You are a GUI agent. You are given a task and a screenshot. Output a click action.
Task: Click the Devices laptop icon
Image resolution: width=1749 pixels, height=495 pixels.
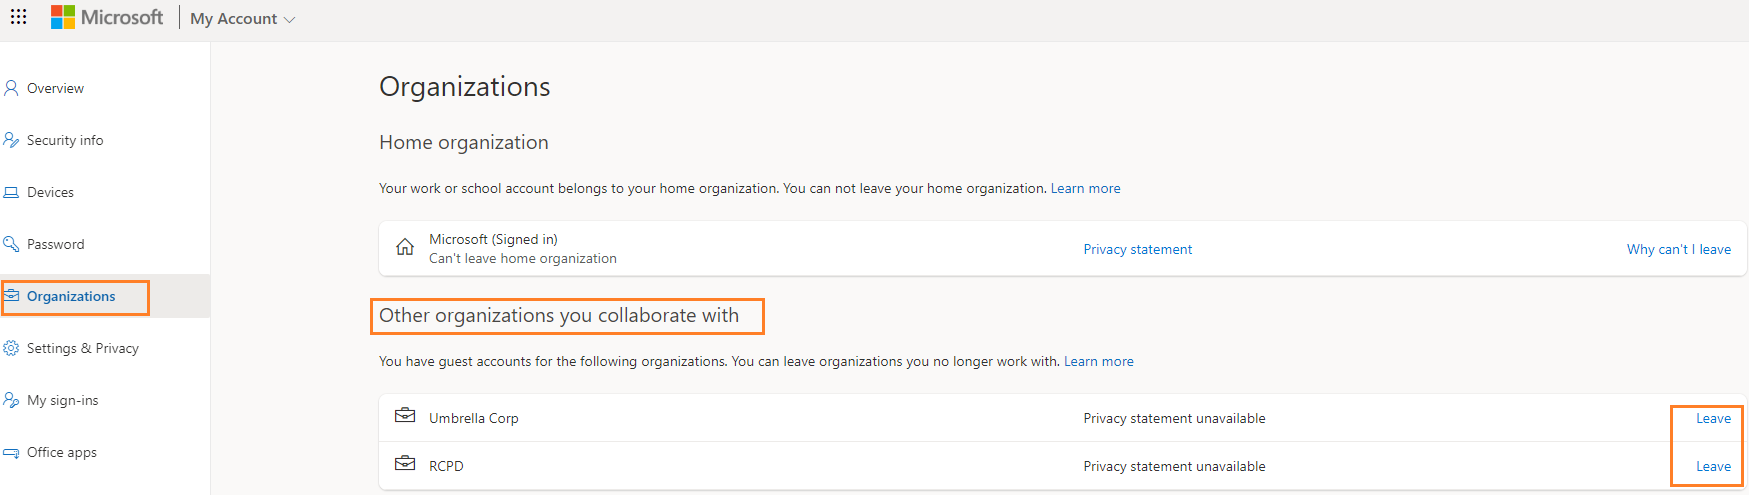[x=11, y=192]
